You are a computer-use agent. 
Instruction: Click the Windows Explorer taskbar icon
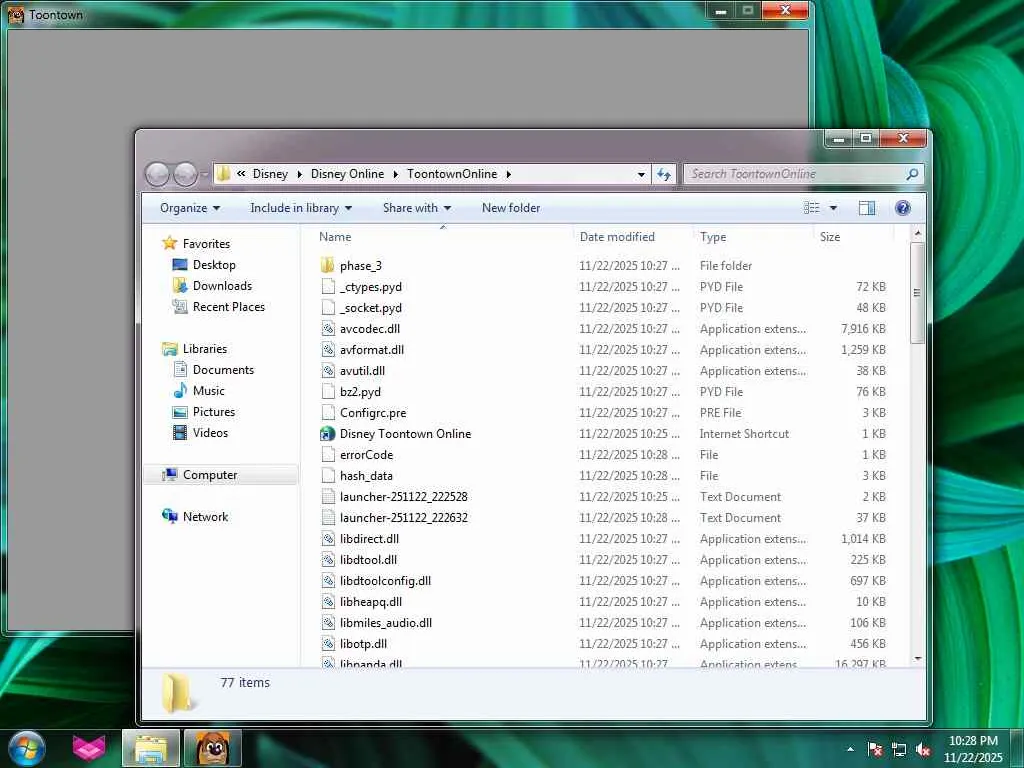pos(151,748)
